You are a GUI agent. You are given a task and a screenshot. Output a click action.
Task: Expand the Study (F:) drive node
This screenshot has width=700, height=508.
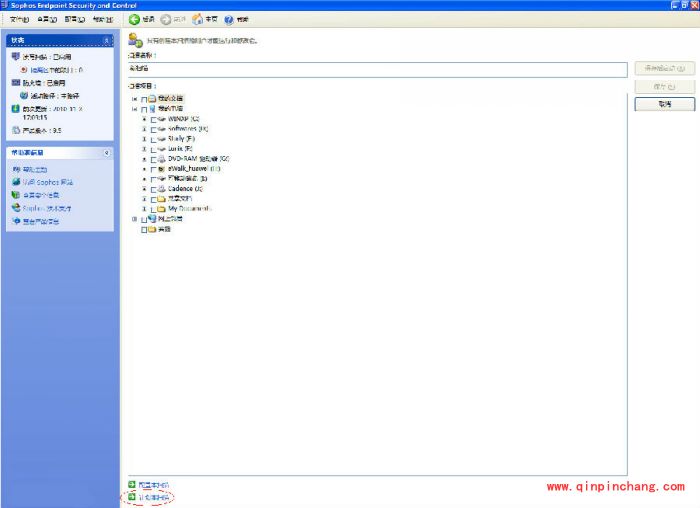tap(144, 139)
